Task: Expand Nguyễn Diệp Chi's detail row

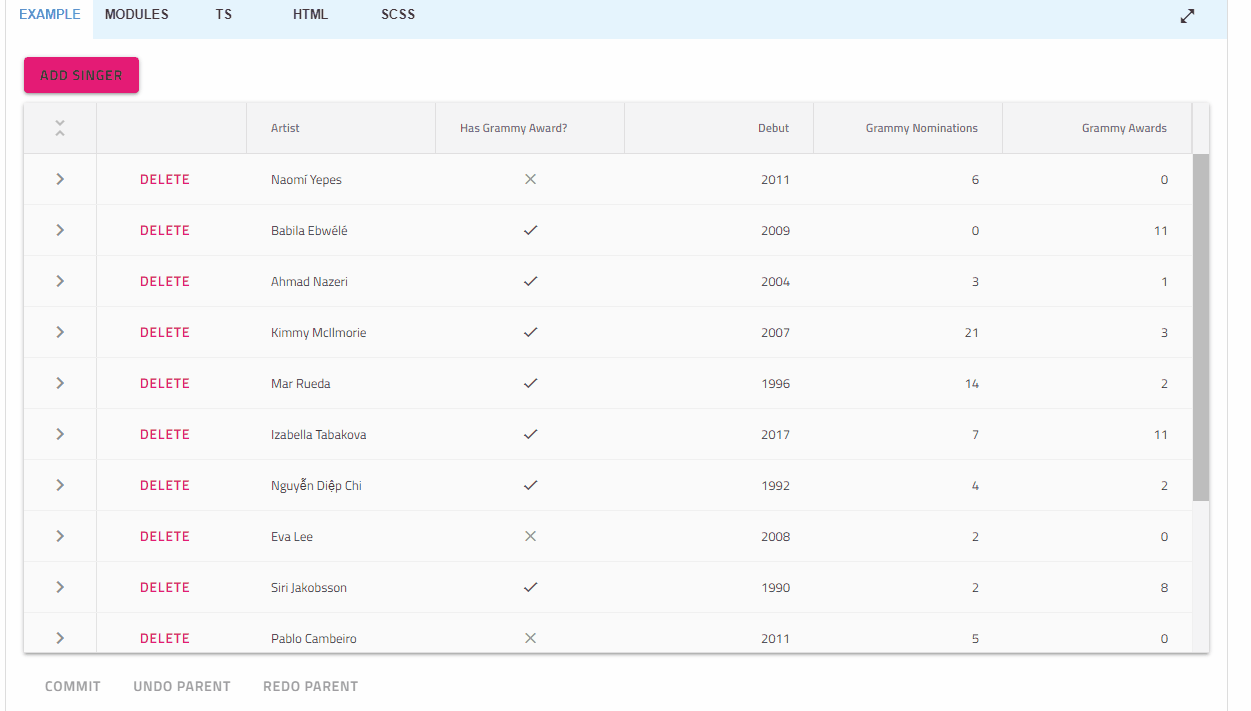Action: coord(59,485)
